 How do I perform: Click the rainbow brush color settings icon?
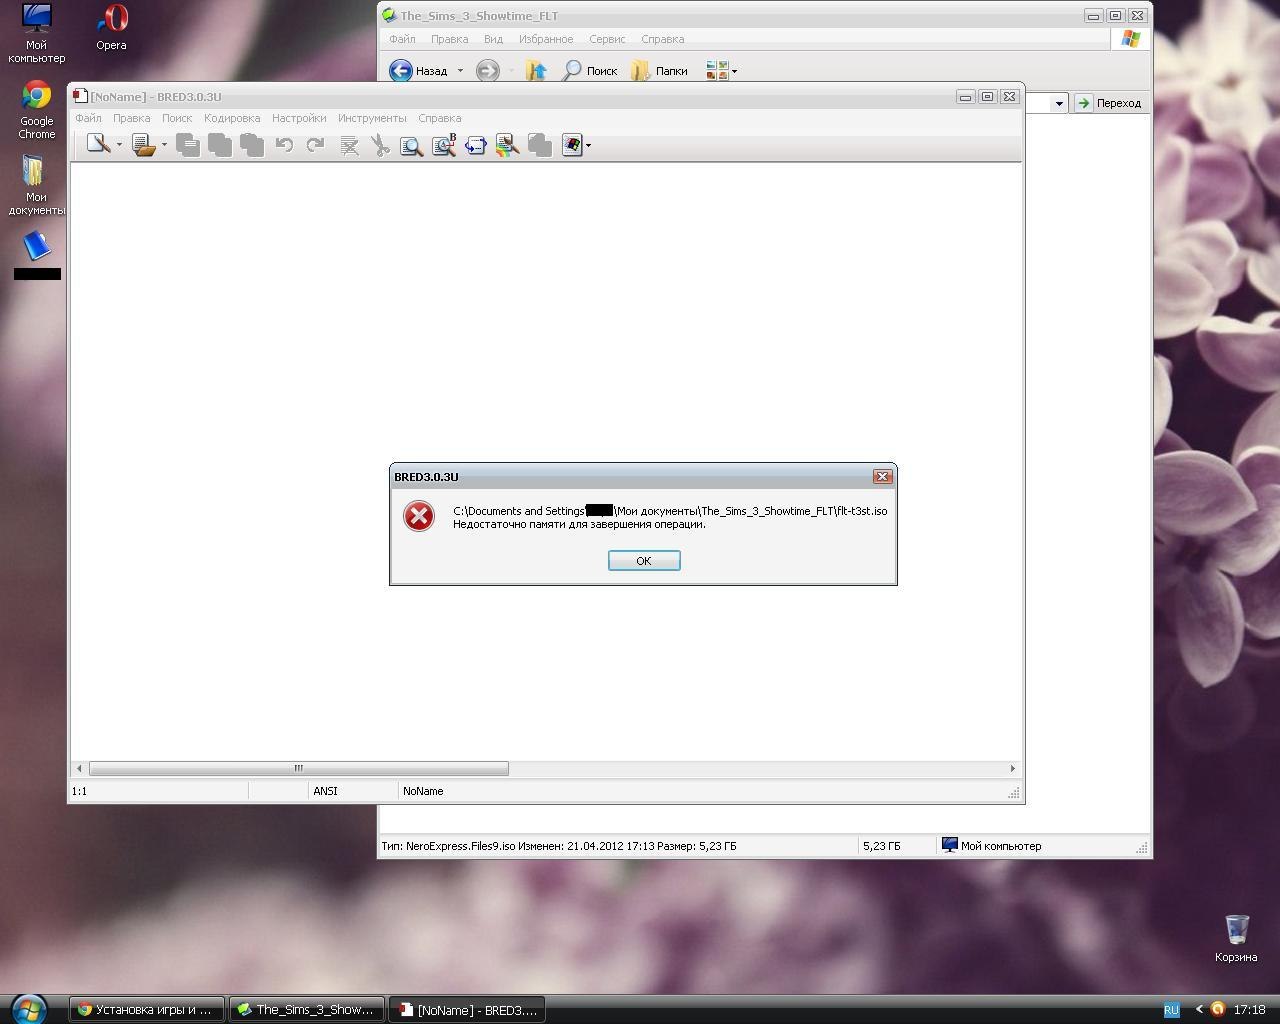(507, 146)
